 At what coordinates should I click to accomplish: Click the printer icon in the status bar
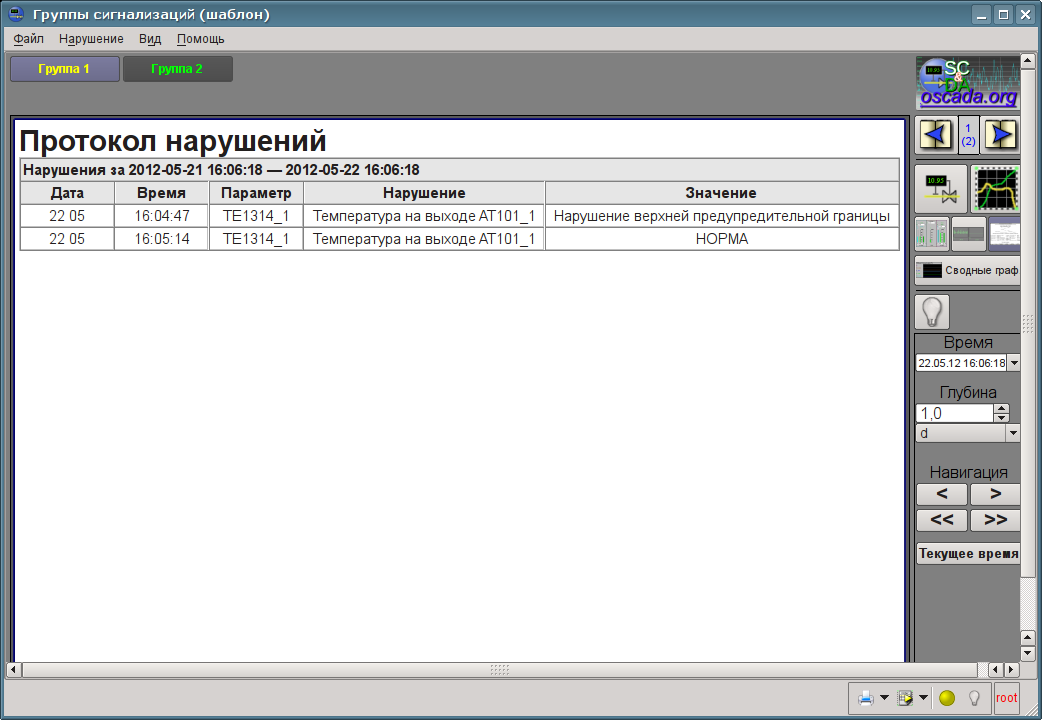click(x=865, y=698)
